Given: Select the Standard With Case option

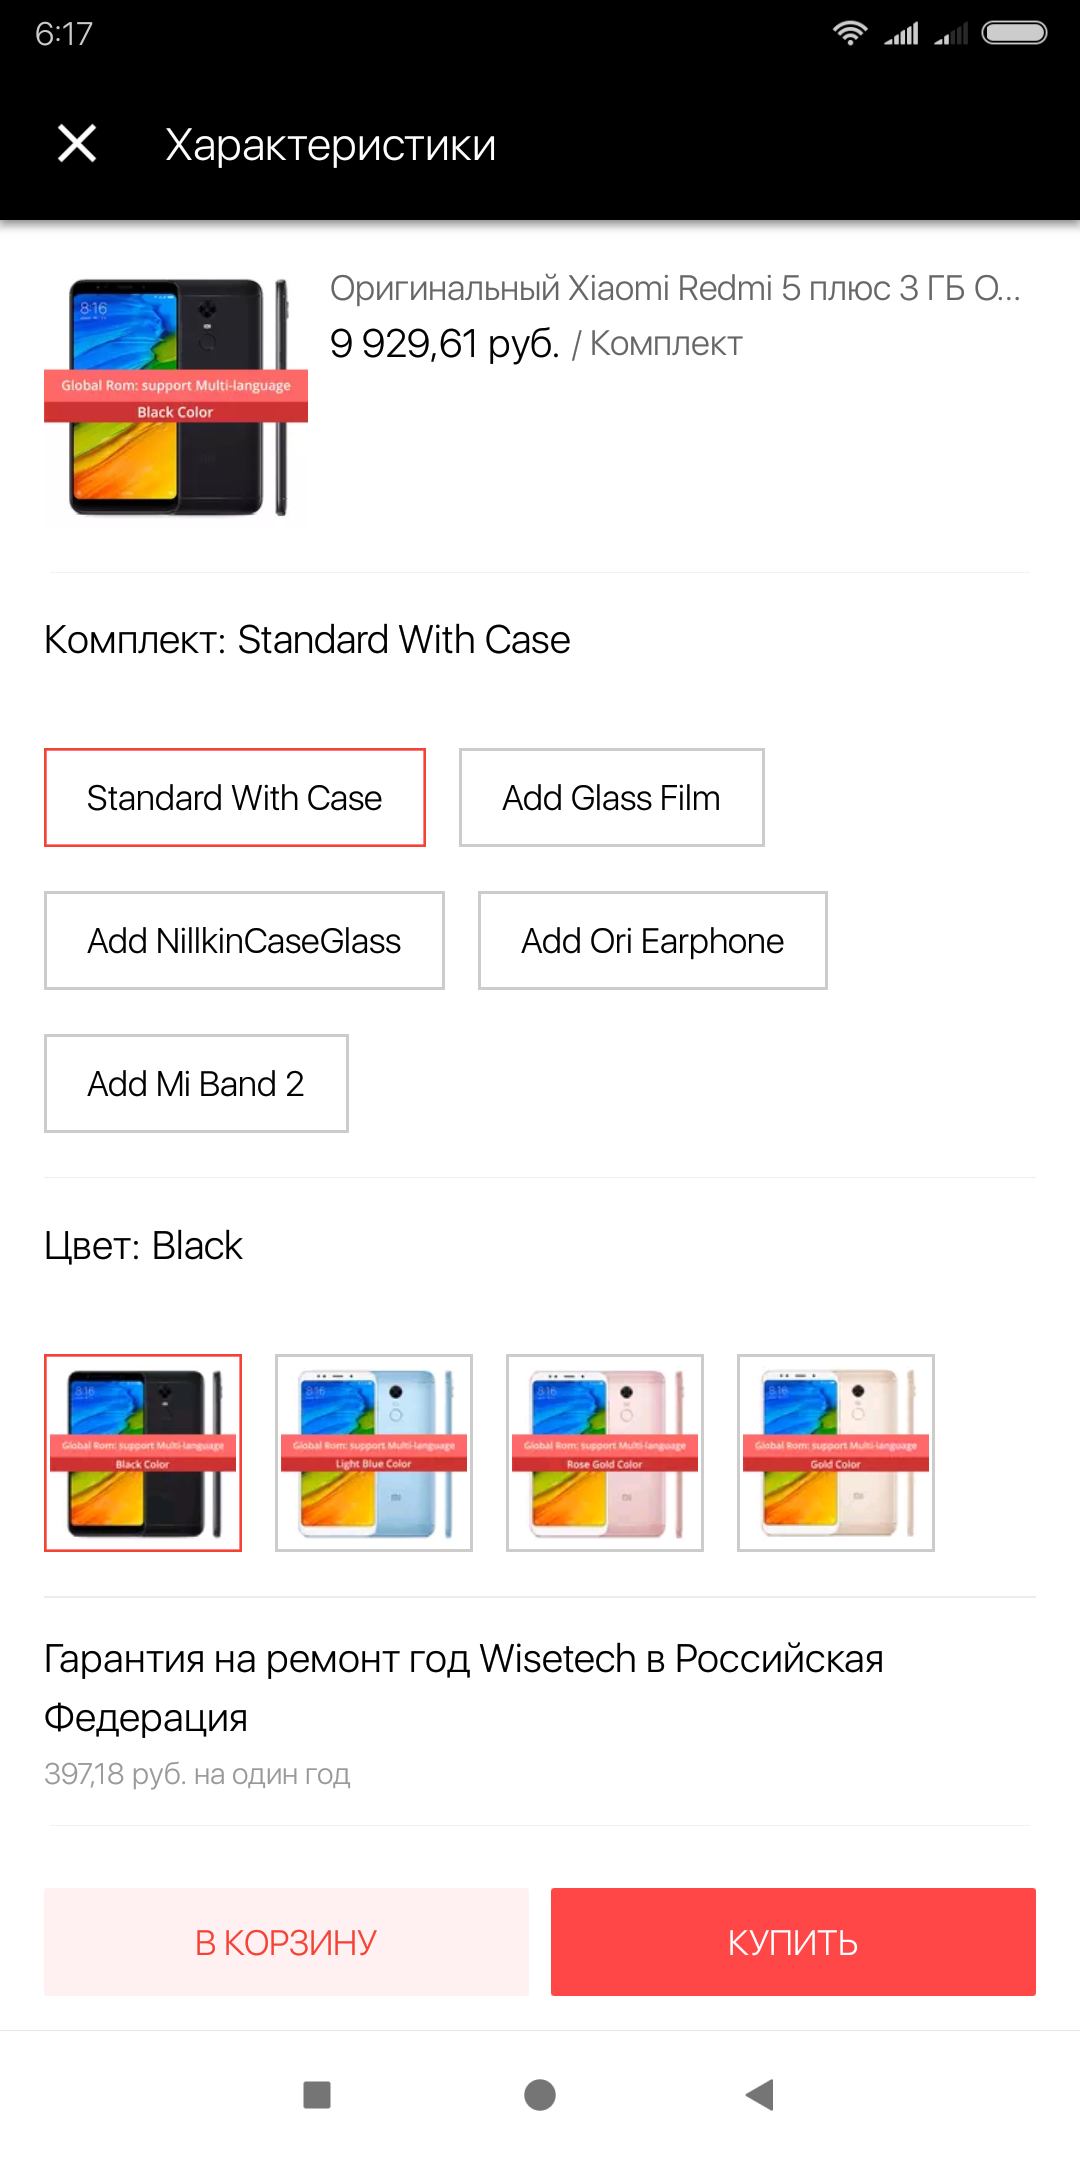Looking at the screenshot, I should (235, 797).
